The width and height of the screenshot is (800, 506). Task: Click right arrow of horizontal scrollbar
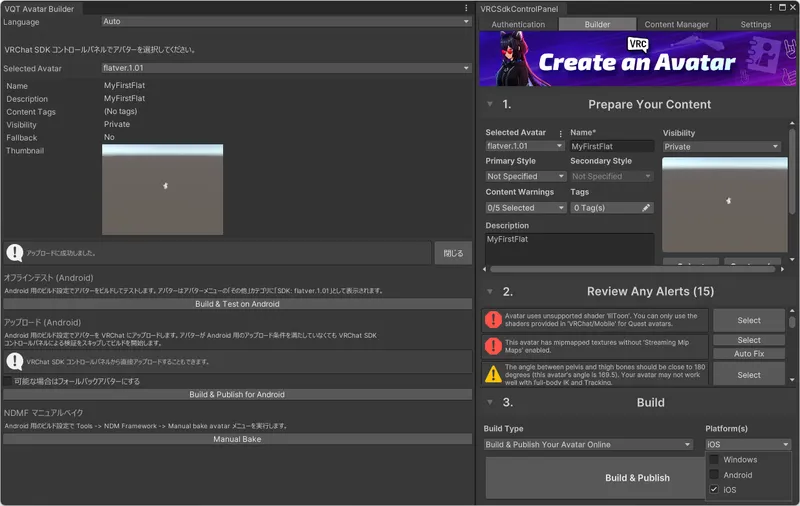point(782,269)
